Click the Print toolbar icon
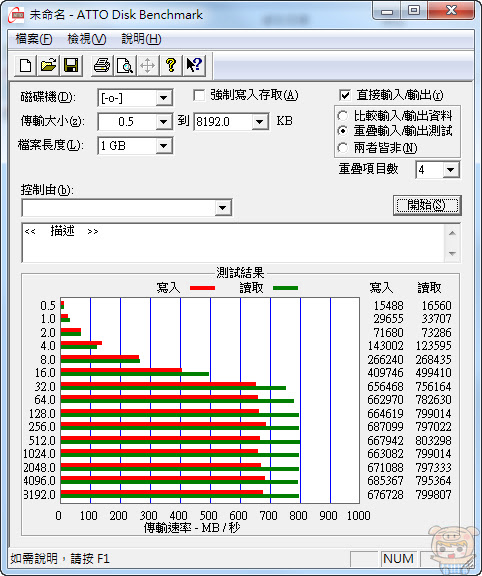This screenshot has height=576, width=482. [102, 65]
